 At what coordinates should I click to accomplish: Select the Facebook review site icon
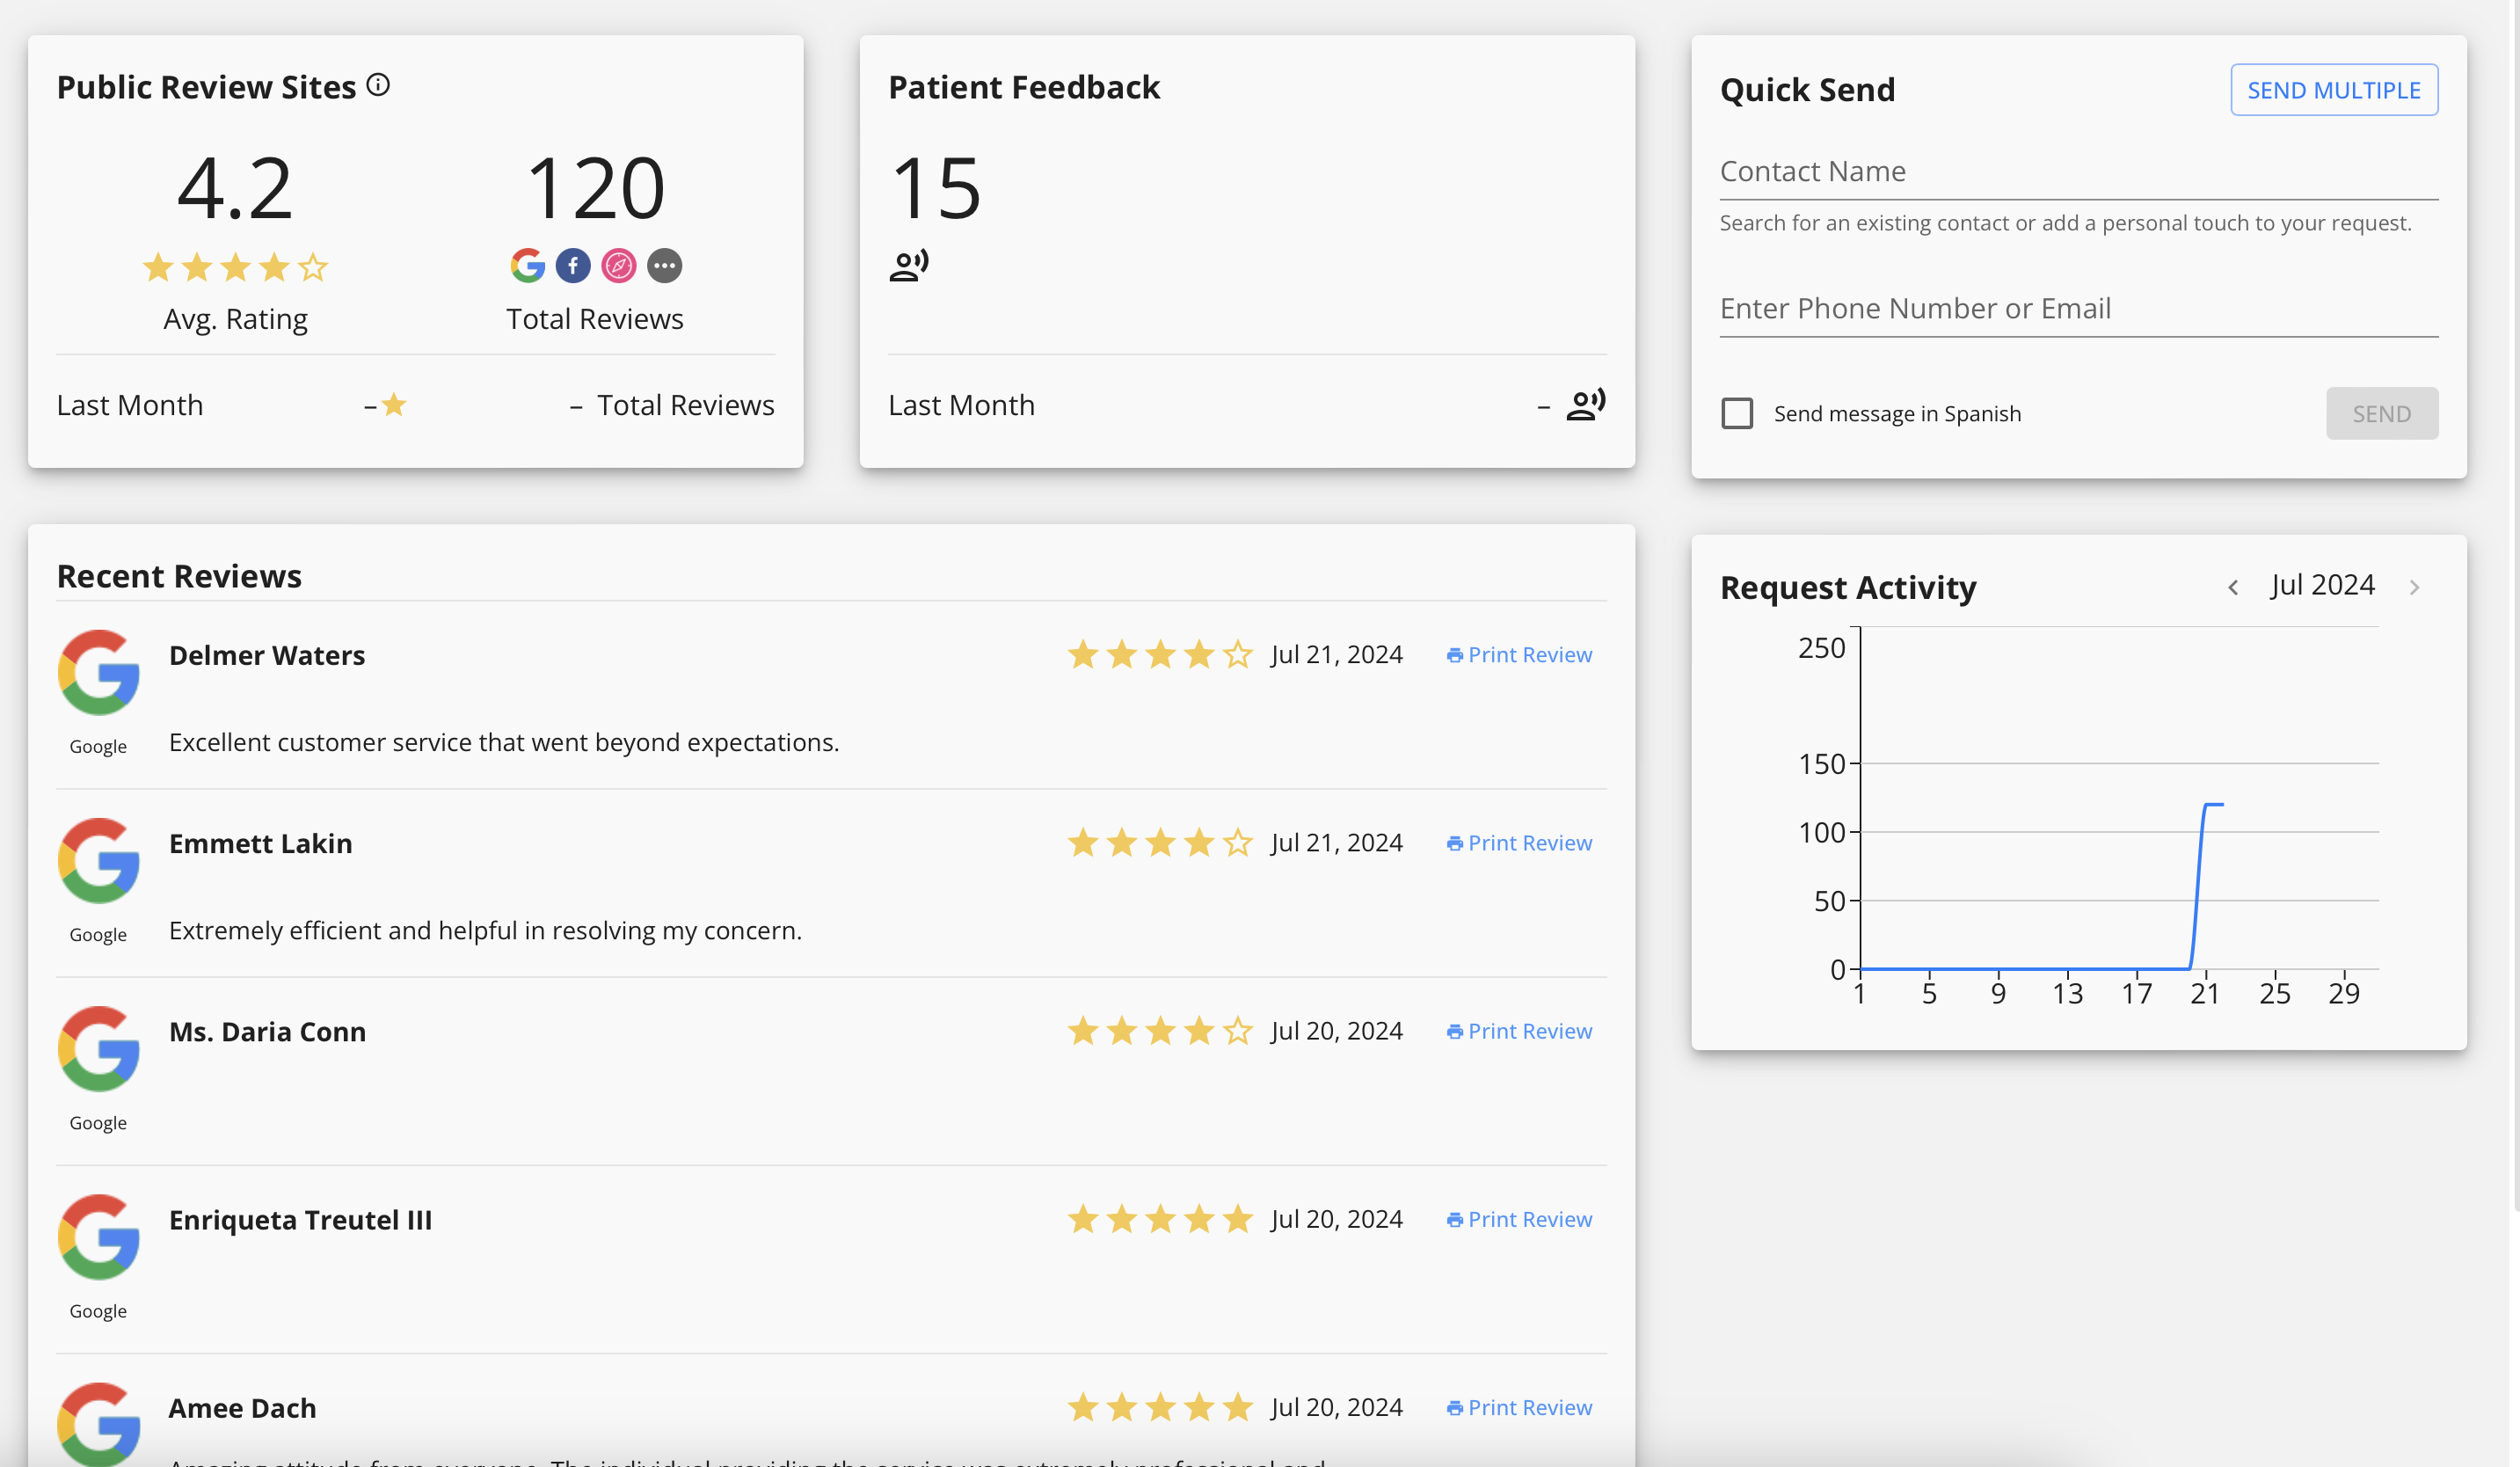(x=573, y=266)
